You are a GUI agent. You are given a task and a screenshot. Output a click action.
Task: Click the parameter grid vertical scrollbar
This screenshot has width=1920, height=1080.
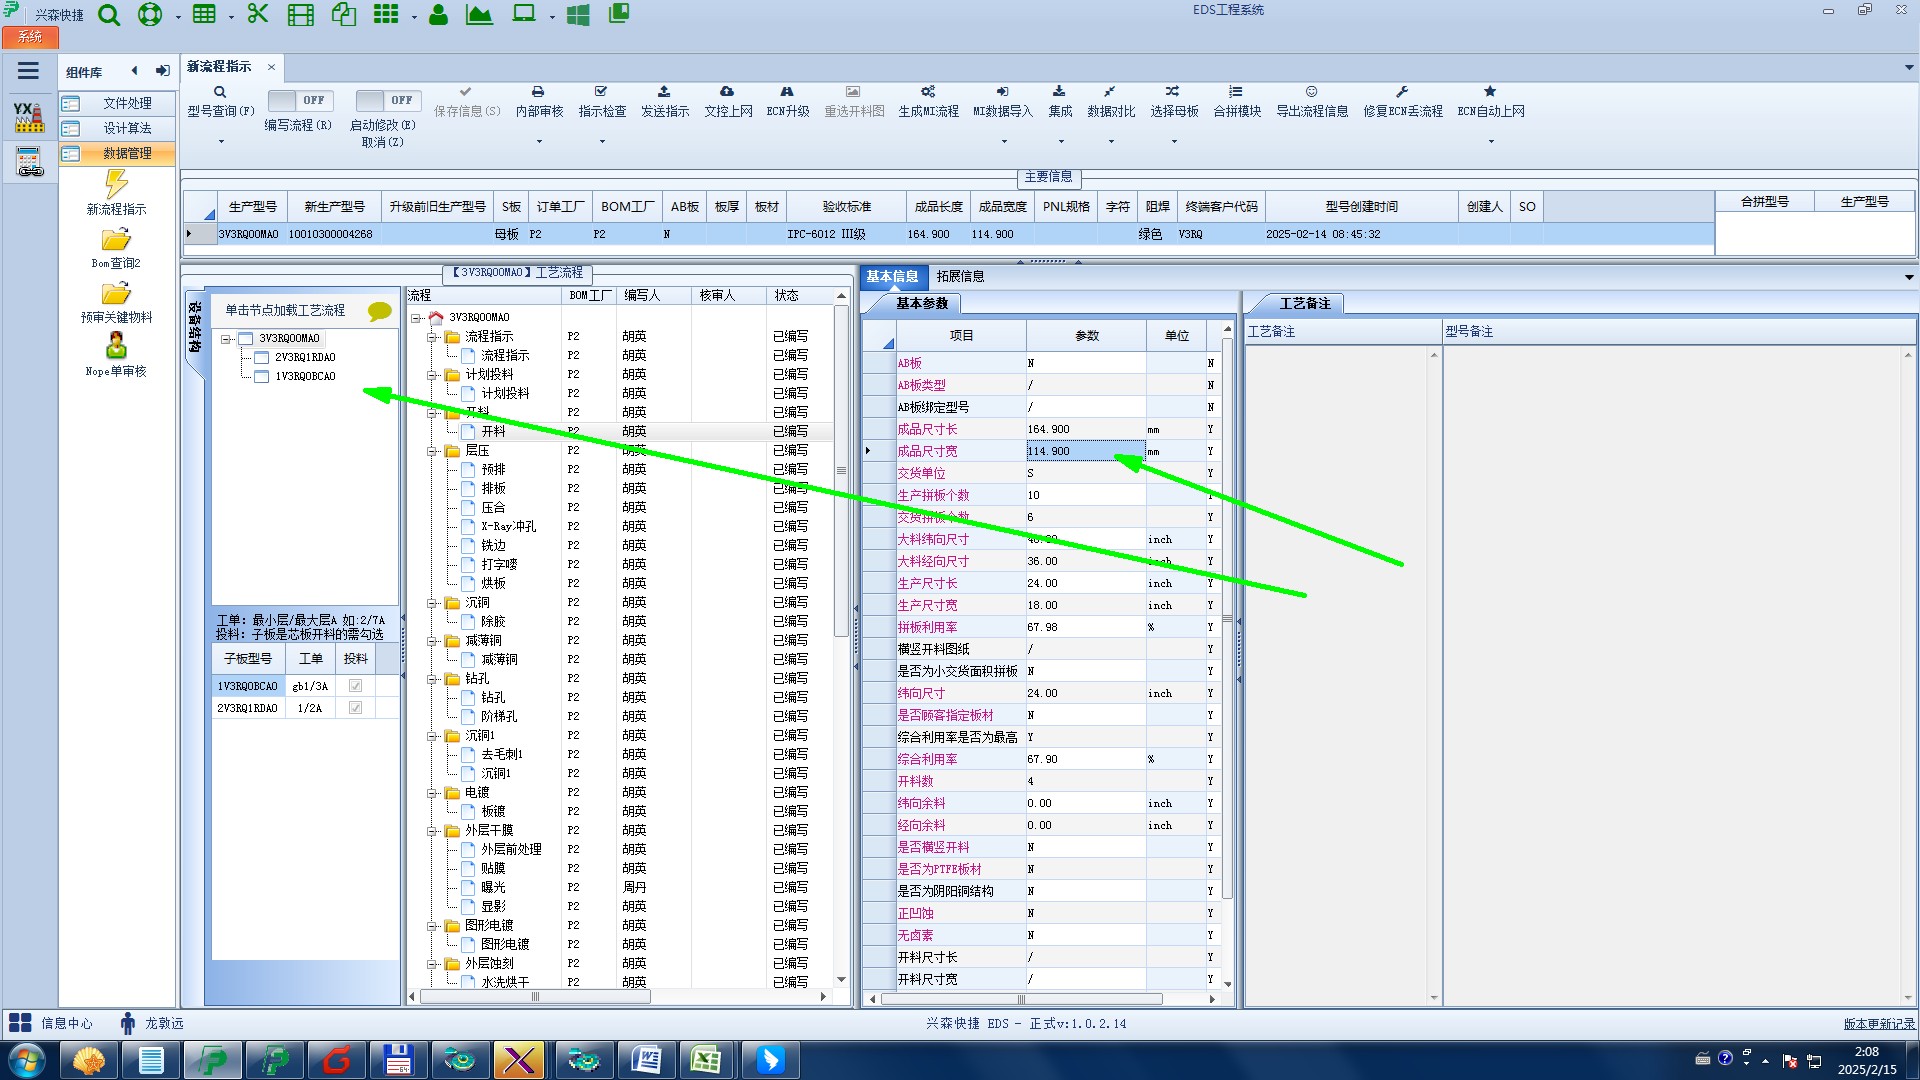point(1227,620)
